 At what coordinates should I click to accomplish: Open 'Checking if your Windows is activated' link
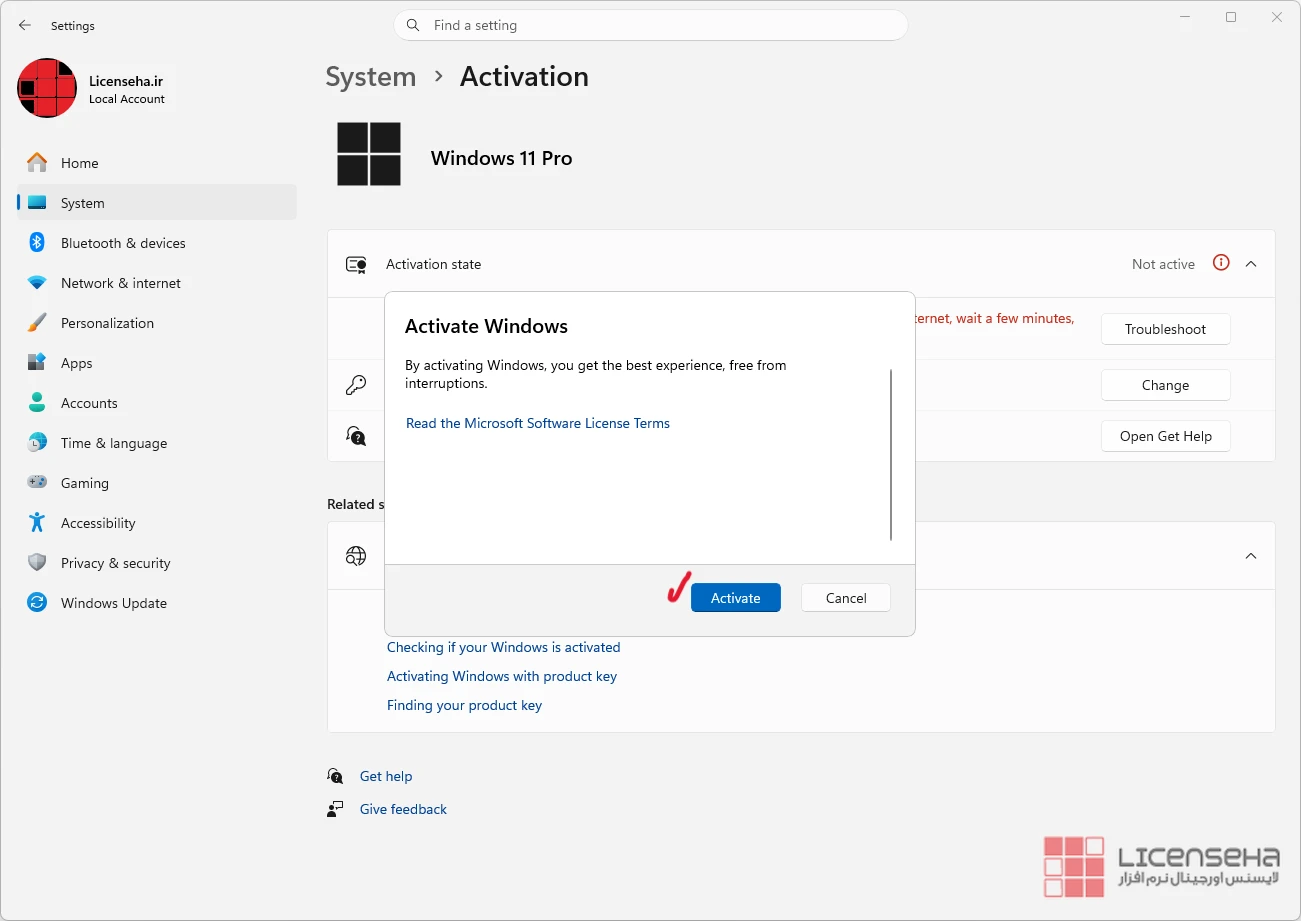pyautogui.click(x=504, y=647)
